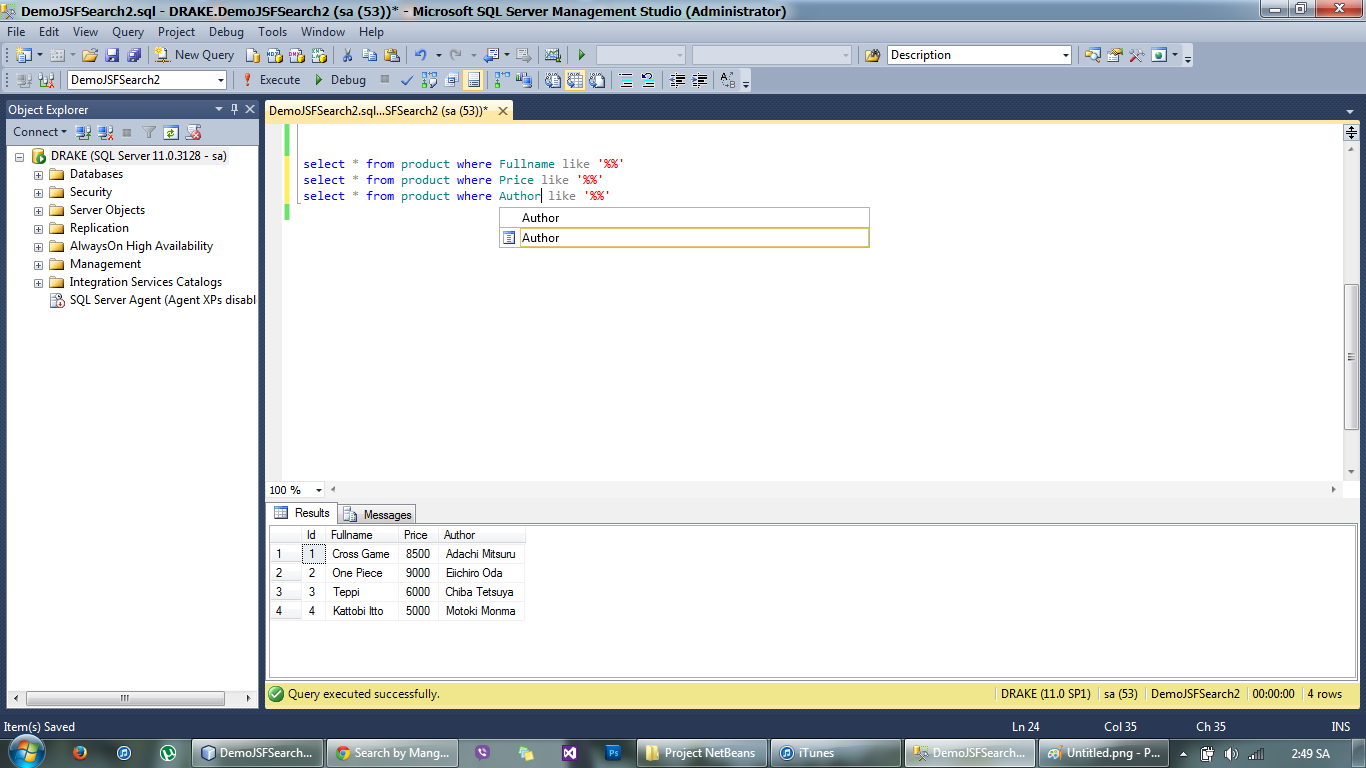Open the Object Explorer window icon in the toolbar

1092,55
